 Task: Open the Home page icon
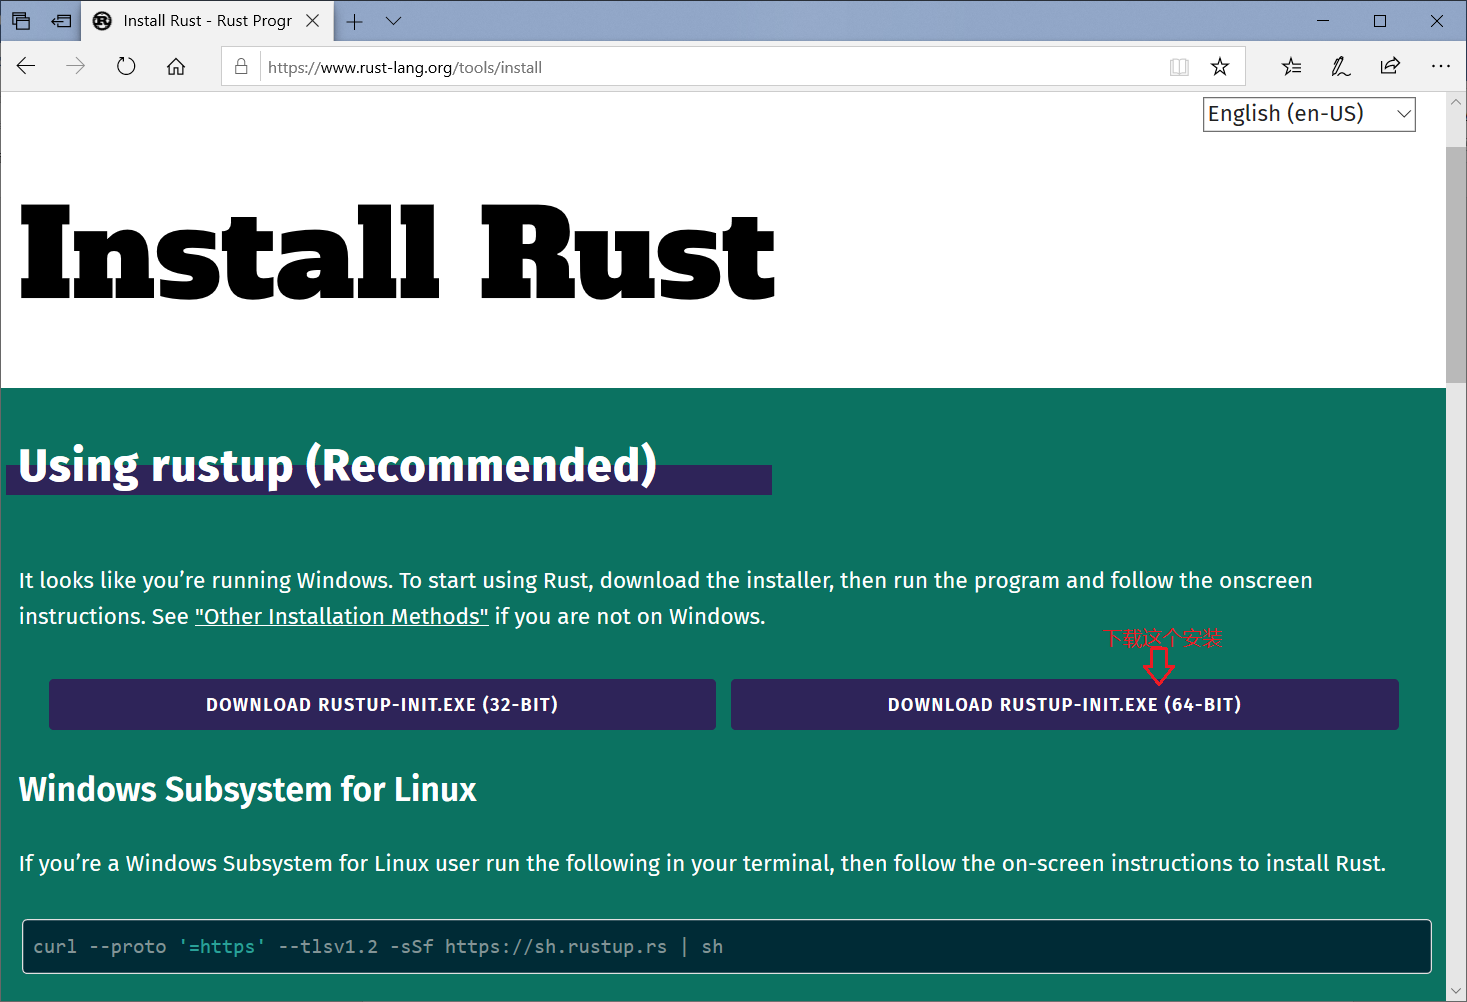[176, 66]
